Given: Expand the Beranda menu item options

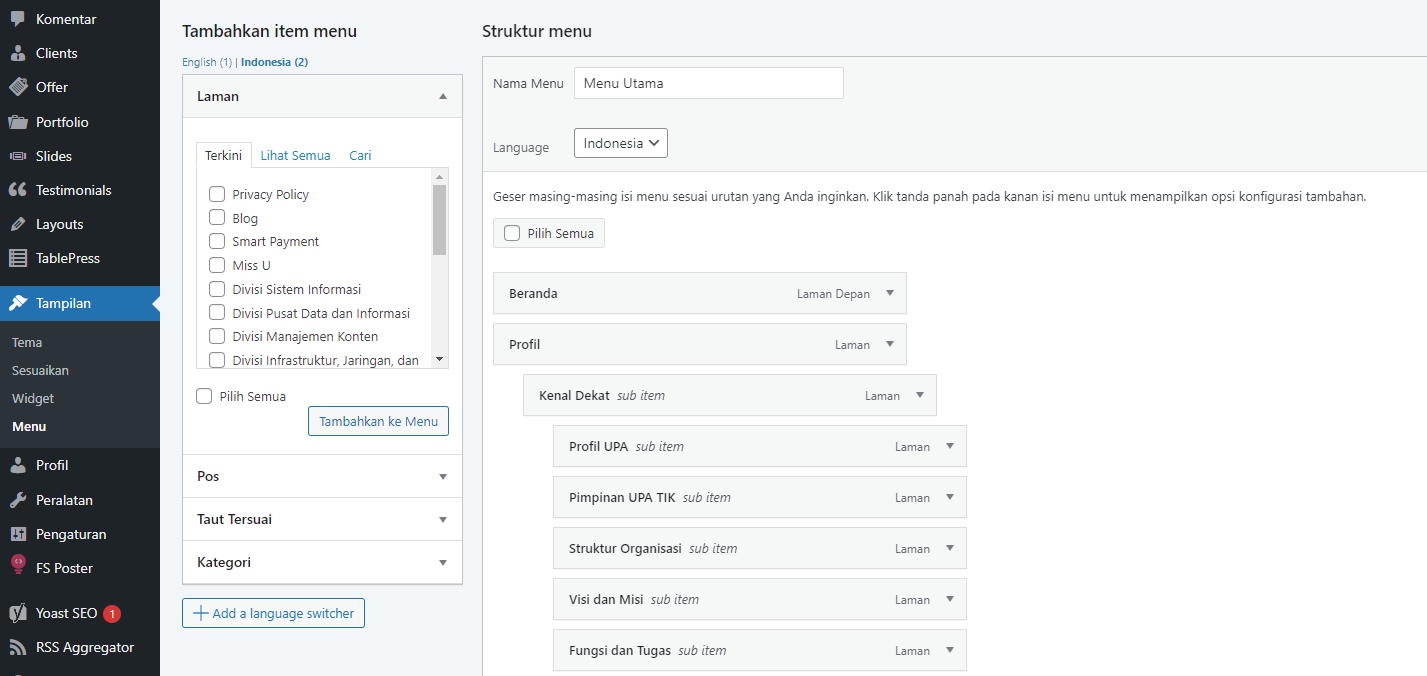Looking at the screenshot, I should [889, 293].
